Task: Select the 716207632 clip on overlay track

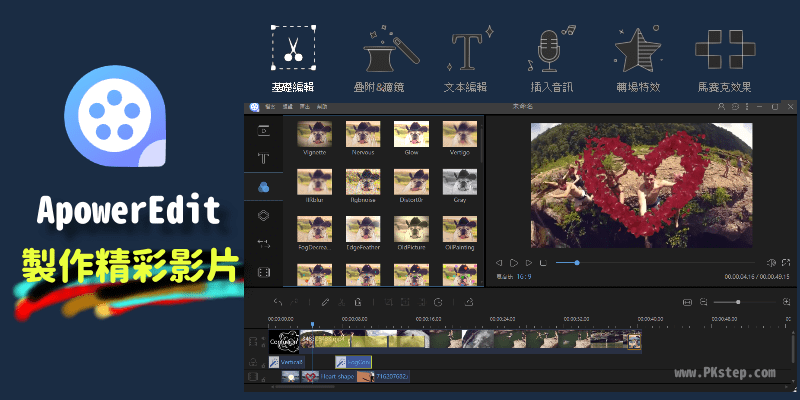Action: click(383, 377)
